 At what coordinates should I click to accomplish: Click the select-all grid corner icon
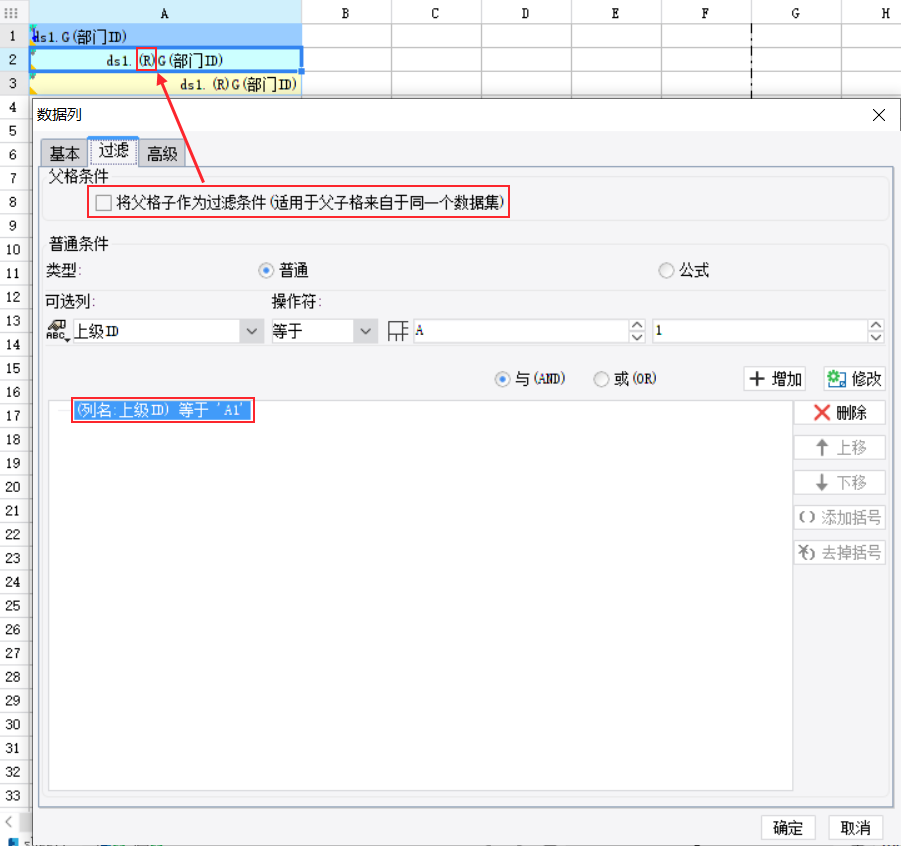pos(11,13)
